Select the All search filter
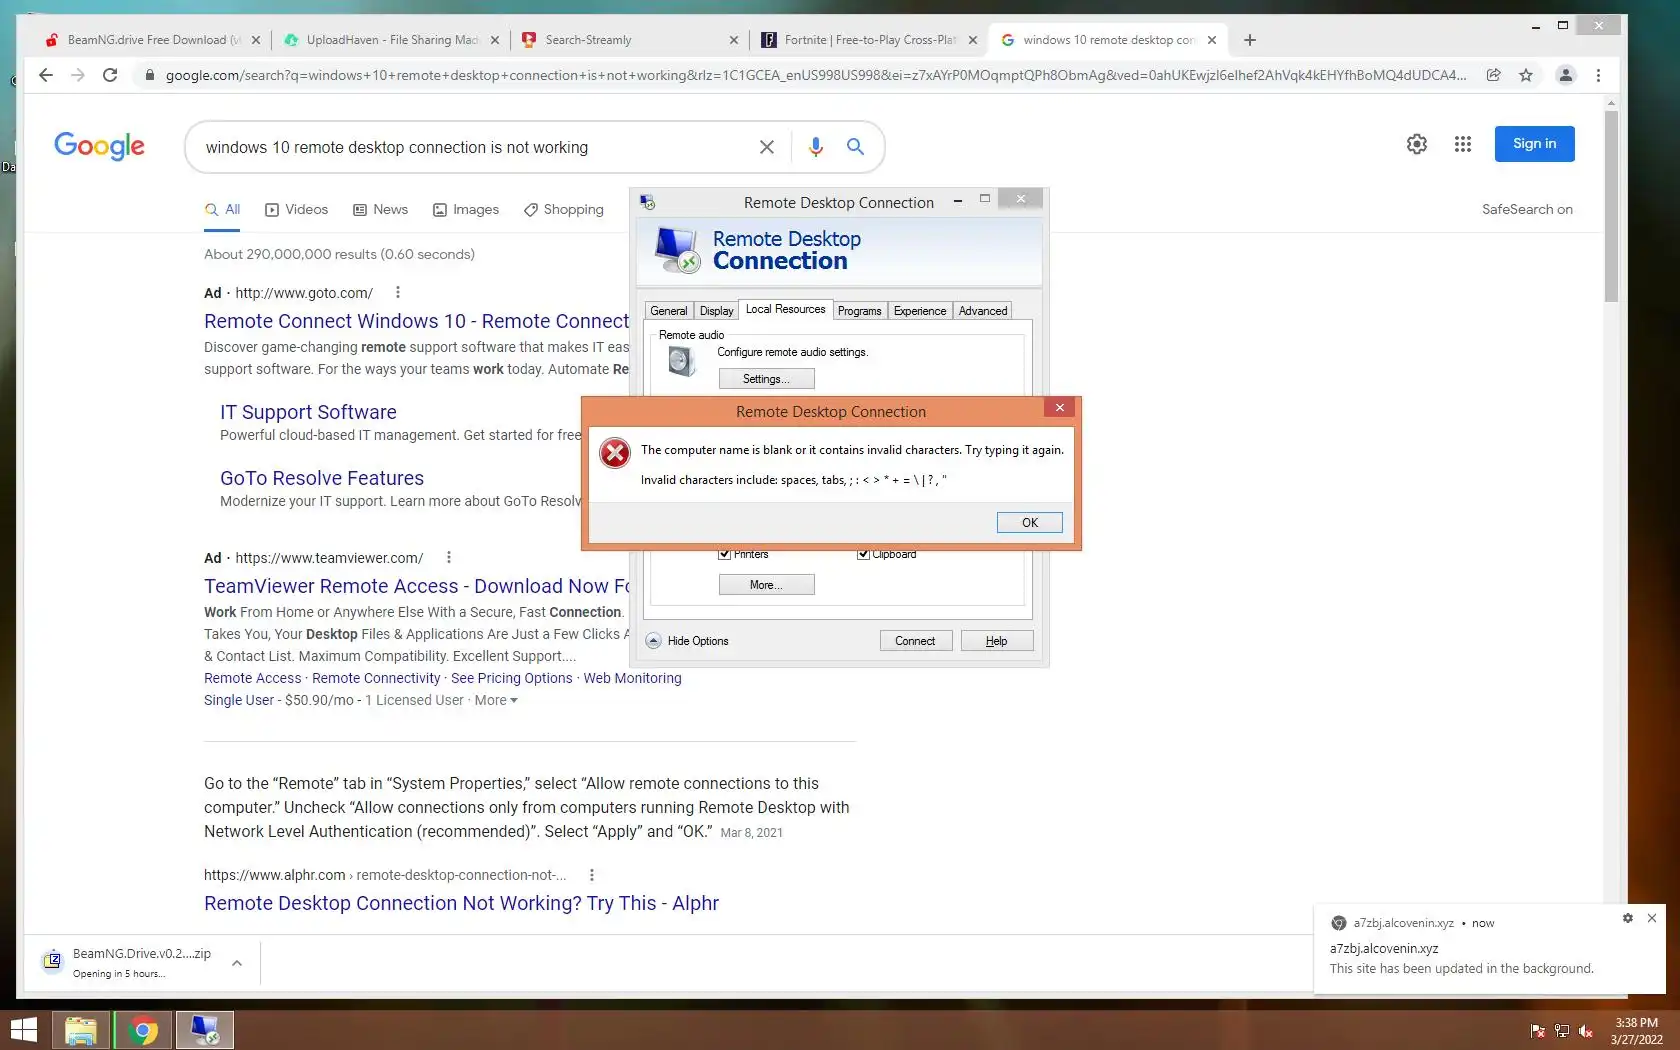This screenshot has width=1680, height=1050. click(222, 210)
